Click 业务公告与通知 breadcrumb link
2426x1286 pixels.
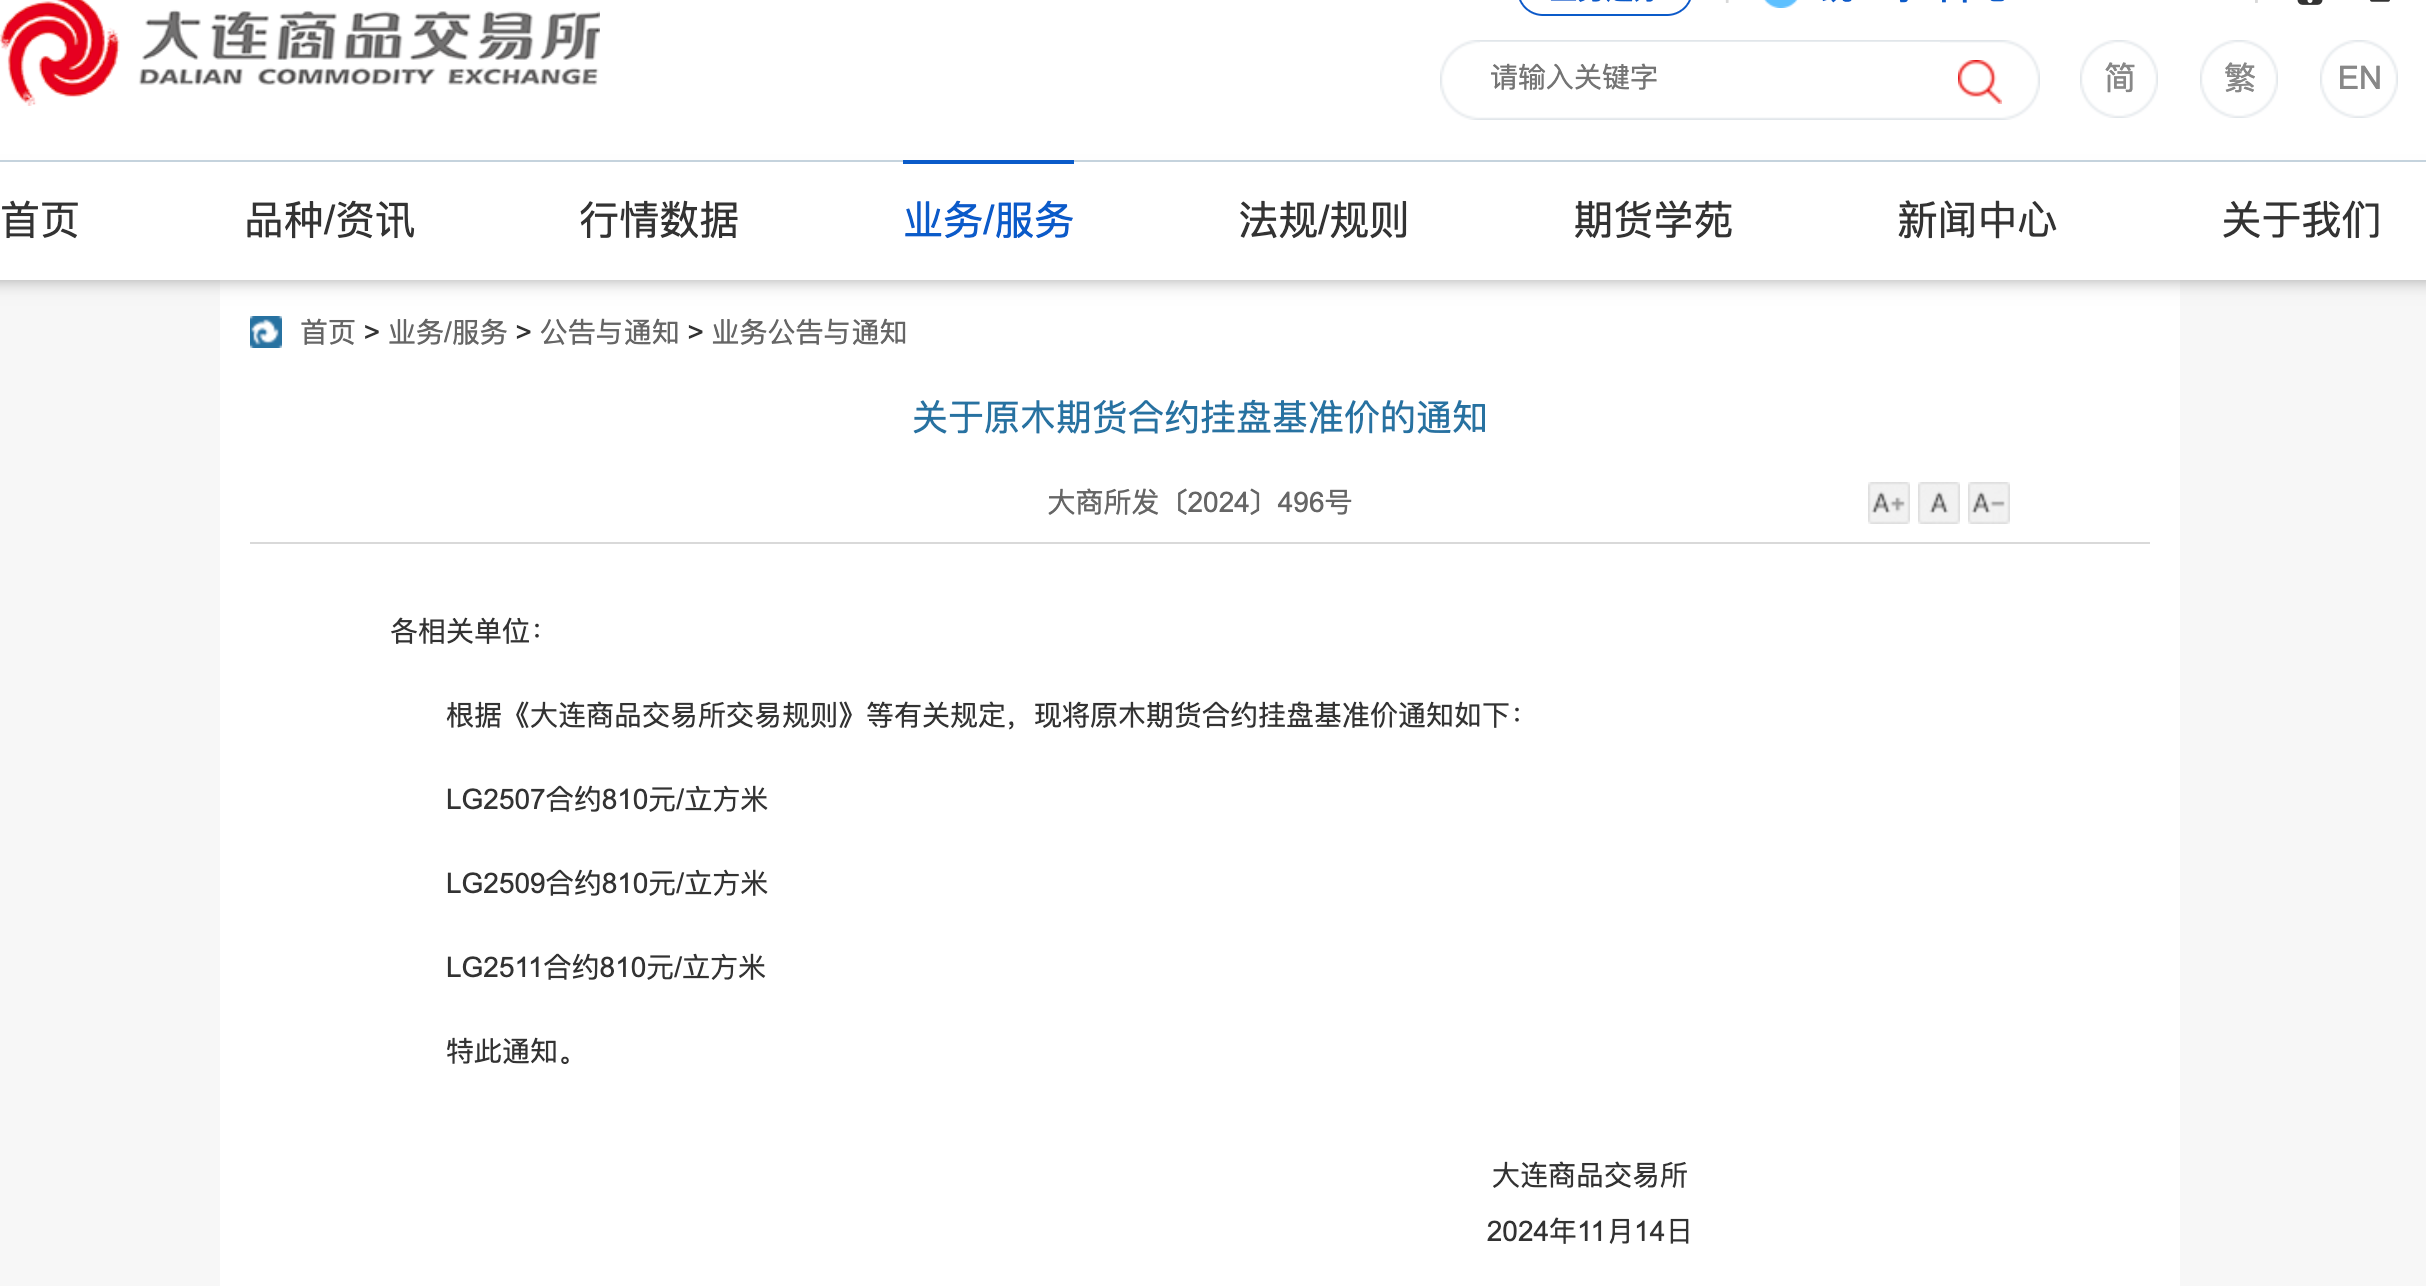tap(809, 332)
